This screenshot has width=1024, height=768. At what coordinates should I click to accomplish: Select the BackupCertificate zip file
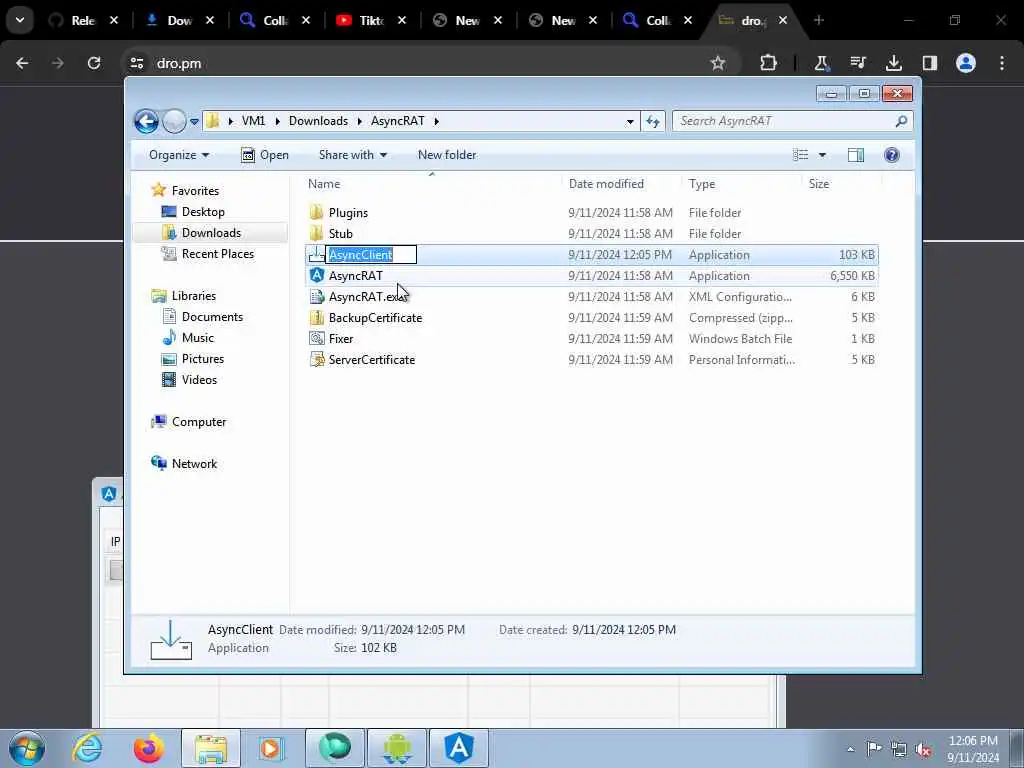tap(375, 317)
